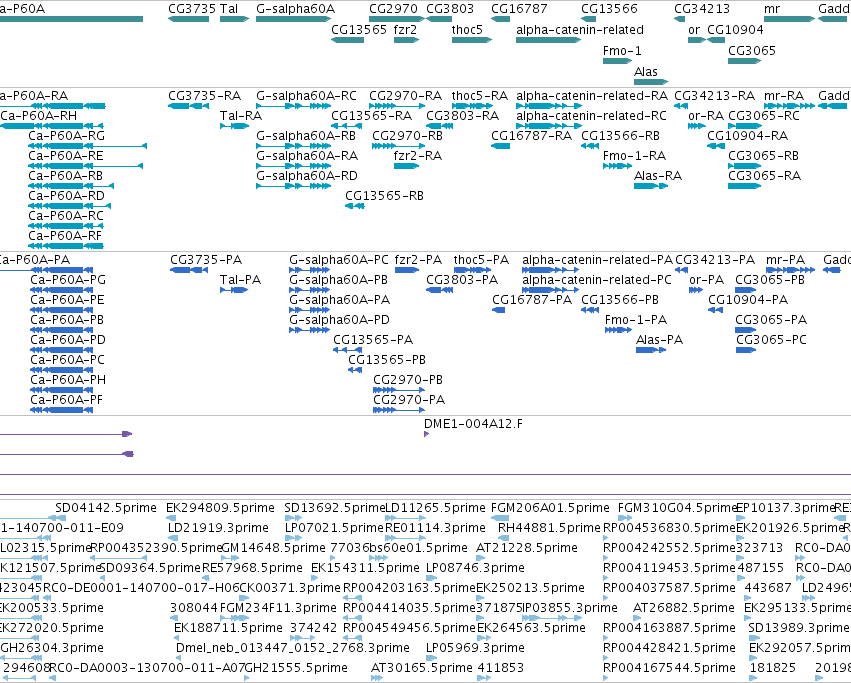This screenshot has width=851, height=683.
Task: Open the CG3735-RA transcript
Action: (x=188, y=106)
